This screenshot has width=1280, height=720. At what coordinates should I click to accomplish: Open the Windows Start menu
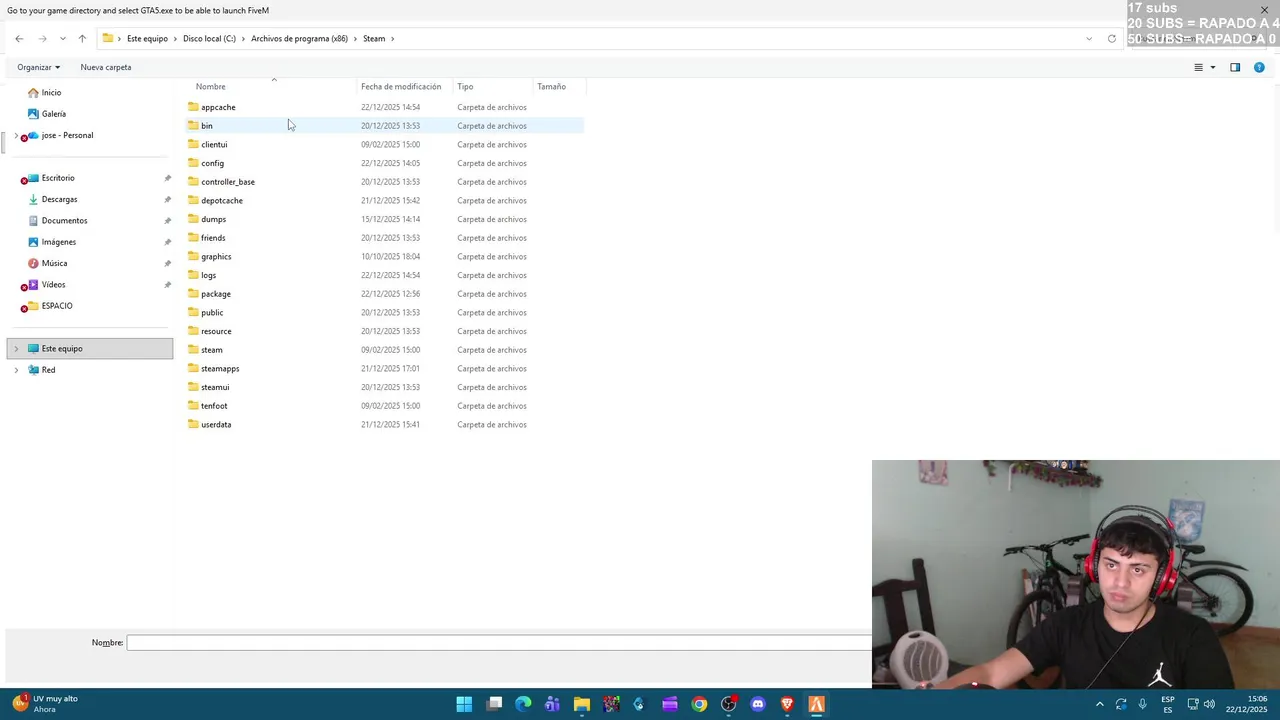click(464, 704)
